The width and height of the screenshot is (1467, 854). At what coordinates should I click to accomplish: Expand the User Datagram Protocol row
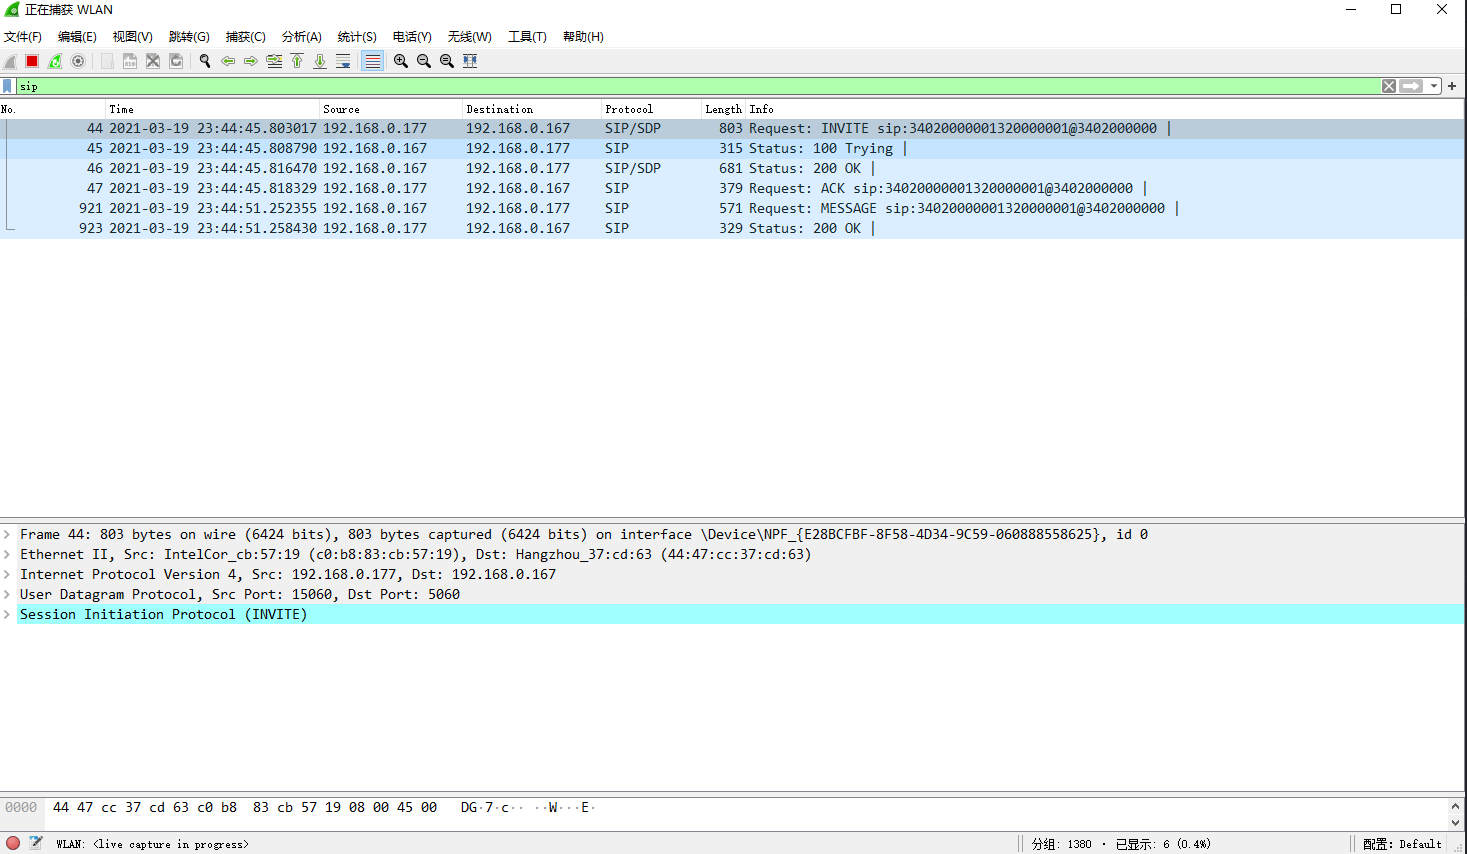coord(7,594)
